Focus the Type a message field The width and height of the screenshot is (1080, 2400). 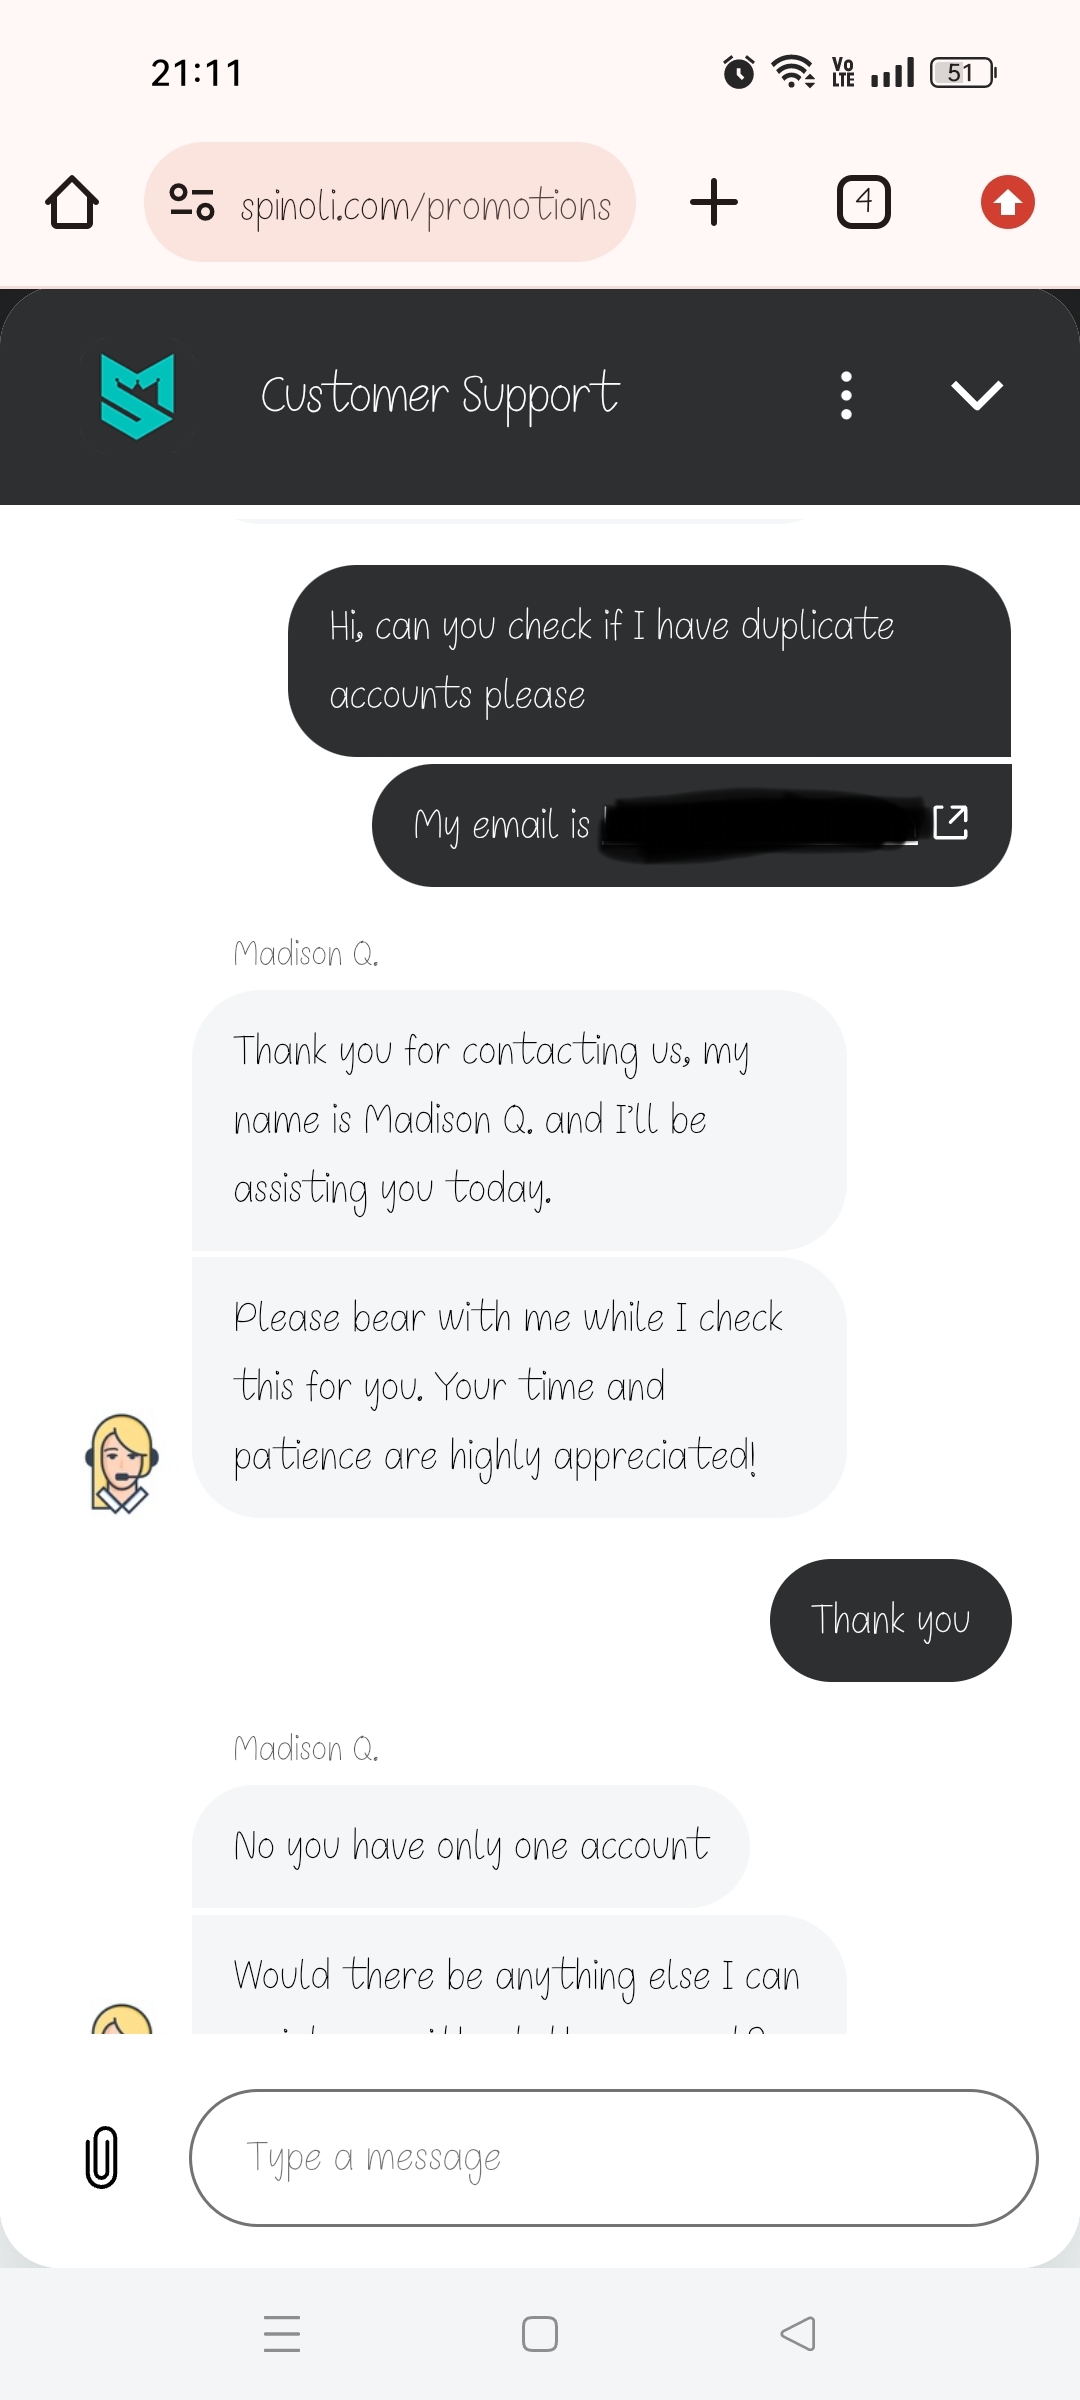613,2157
